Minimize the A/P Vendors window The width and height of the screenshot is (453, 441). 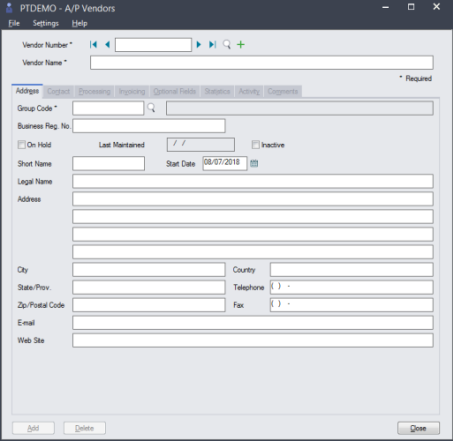(386, 7)
